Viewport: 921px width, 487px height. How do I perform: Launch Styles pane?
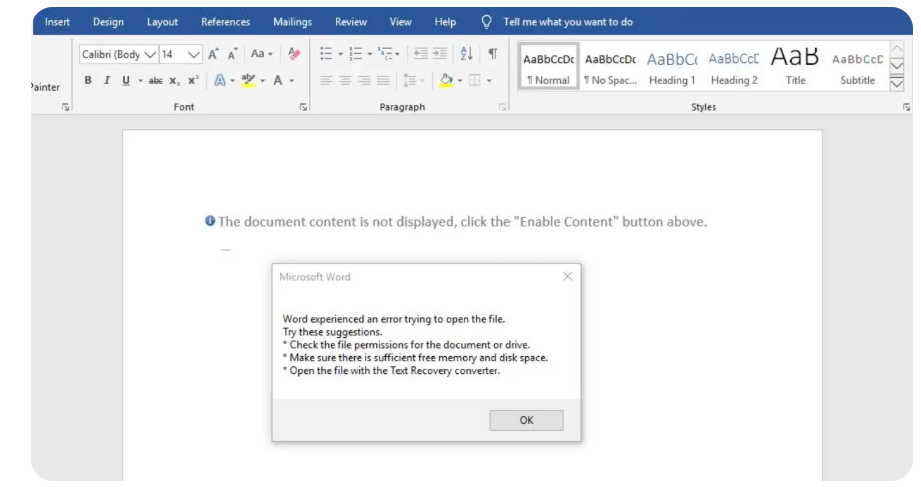click(x=906, y=107)
